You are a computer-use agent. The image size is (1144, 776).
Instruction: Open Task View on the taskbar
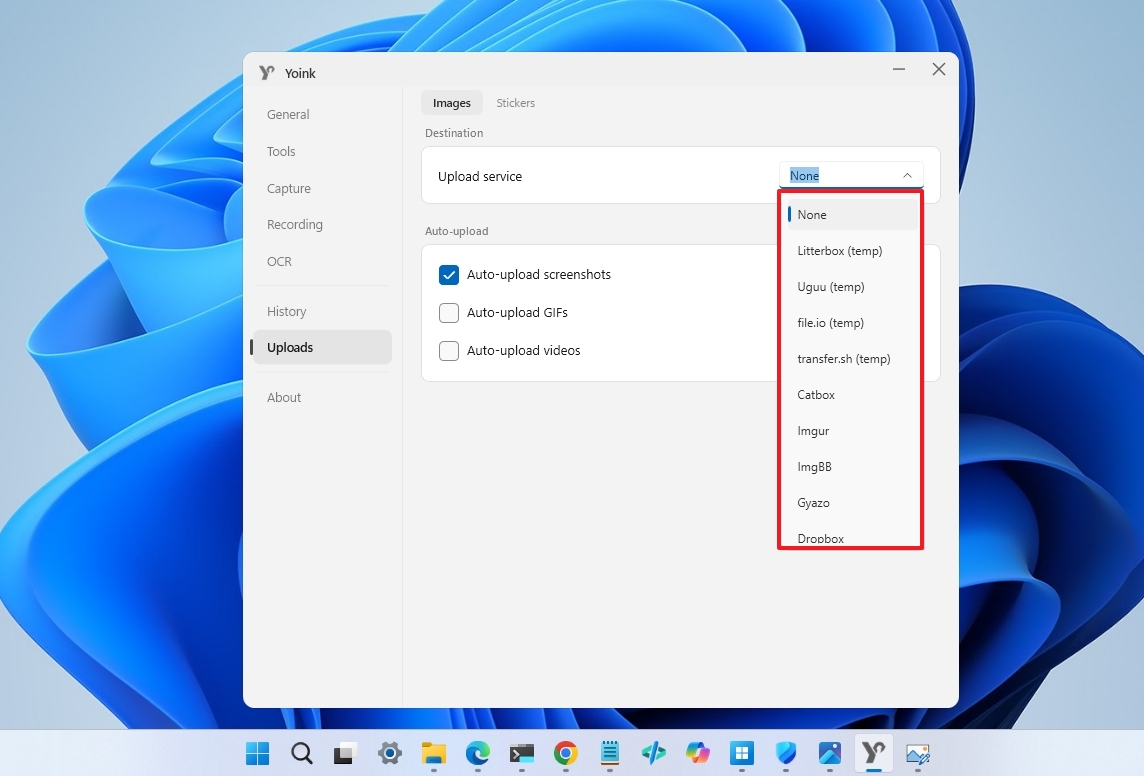[345, 753]
